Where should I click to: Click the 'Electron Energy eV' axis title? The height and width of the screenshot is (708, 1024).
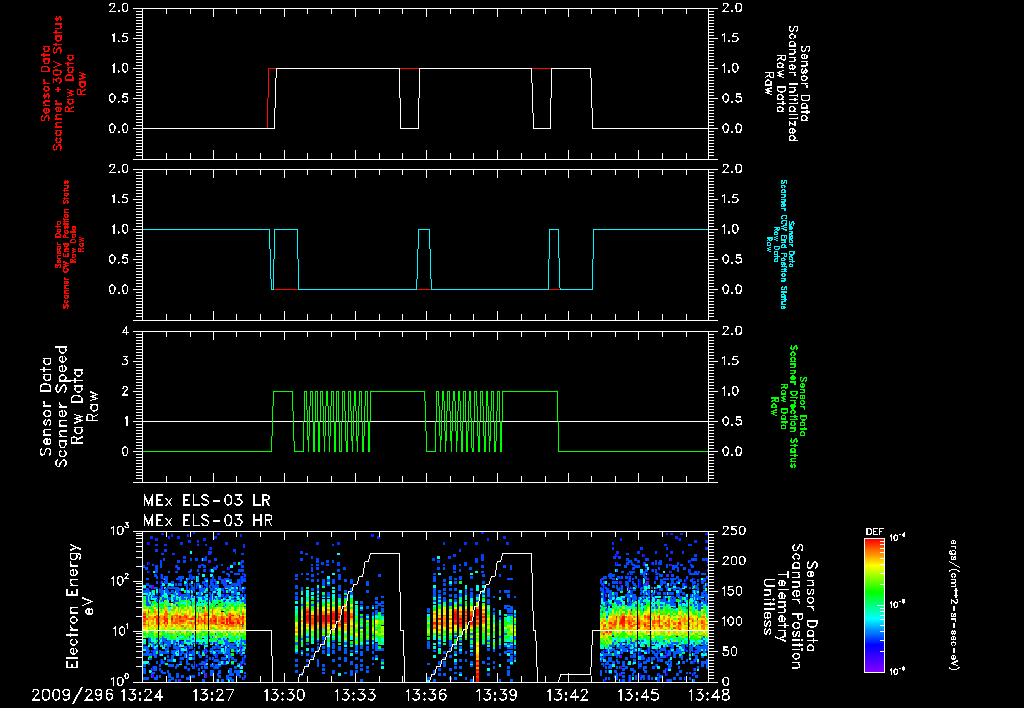coord(80,606)
